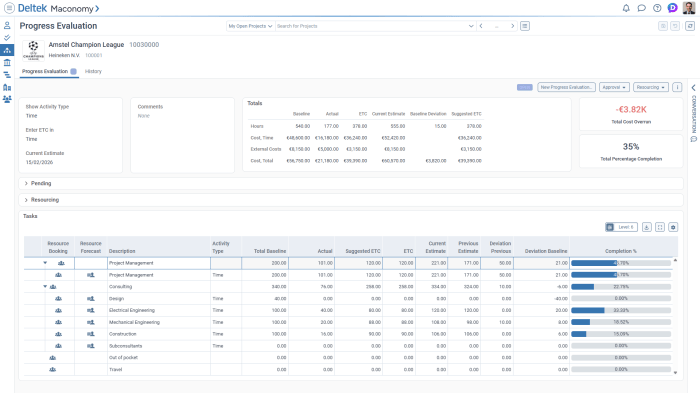Click the export download icon above the Tasks table
Screen dimensions: 700x393
coord(646,227)
